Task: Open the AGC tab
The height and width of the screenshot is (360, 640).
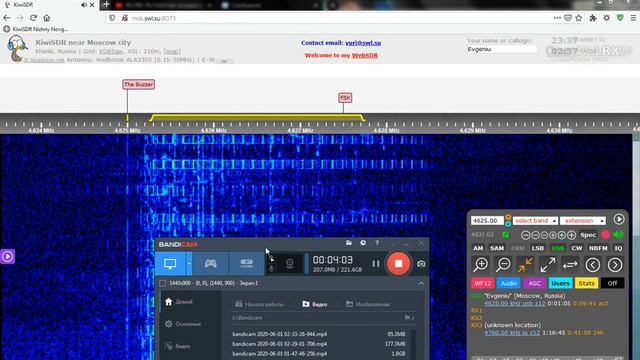Action: tap(534, 283)
